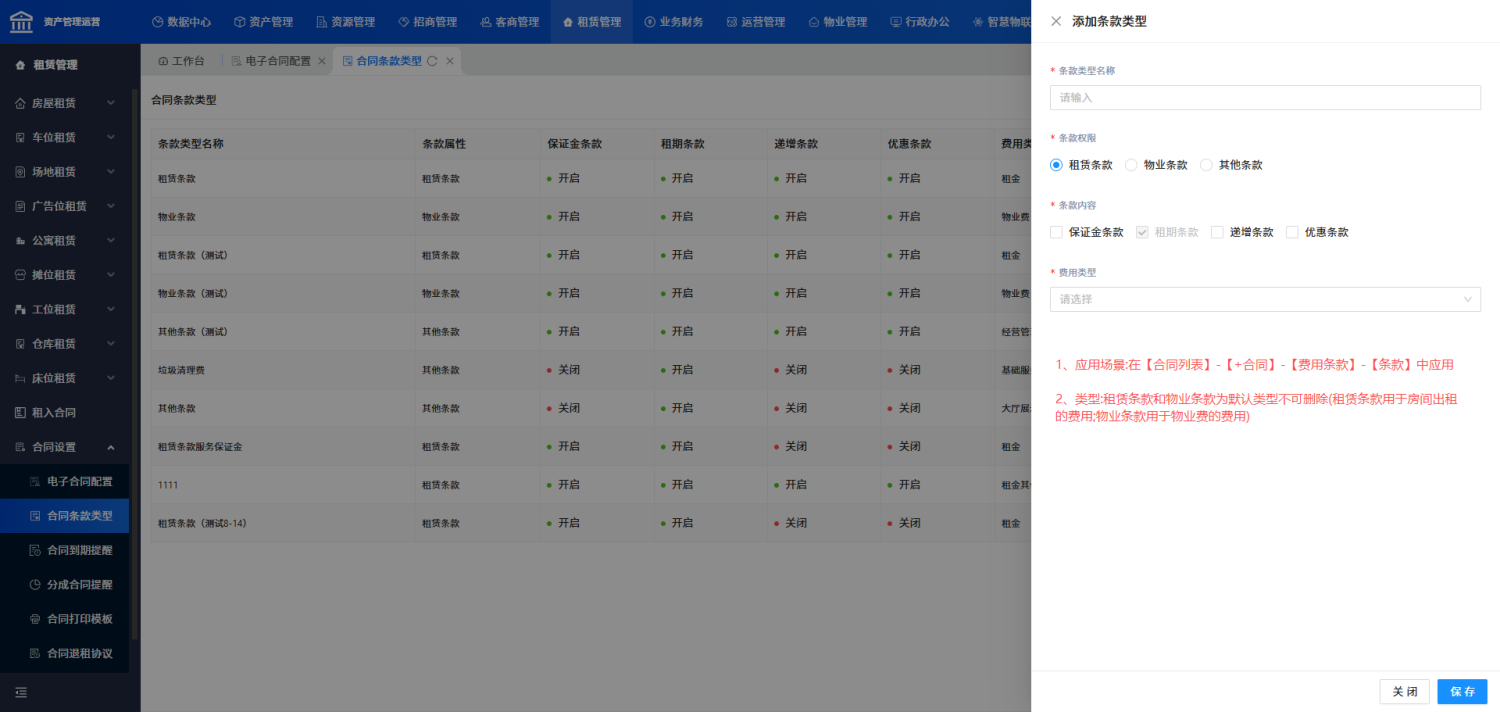Click the 条款类型名称 input field
Image resolution: width=1500 pixels, height=712 pixels.
point(1265,97)
